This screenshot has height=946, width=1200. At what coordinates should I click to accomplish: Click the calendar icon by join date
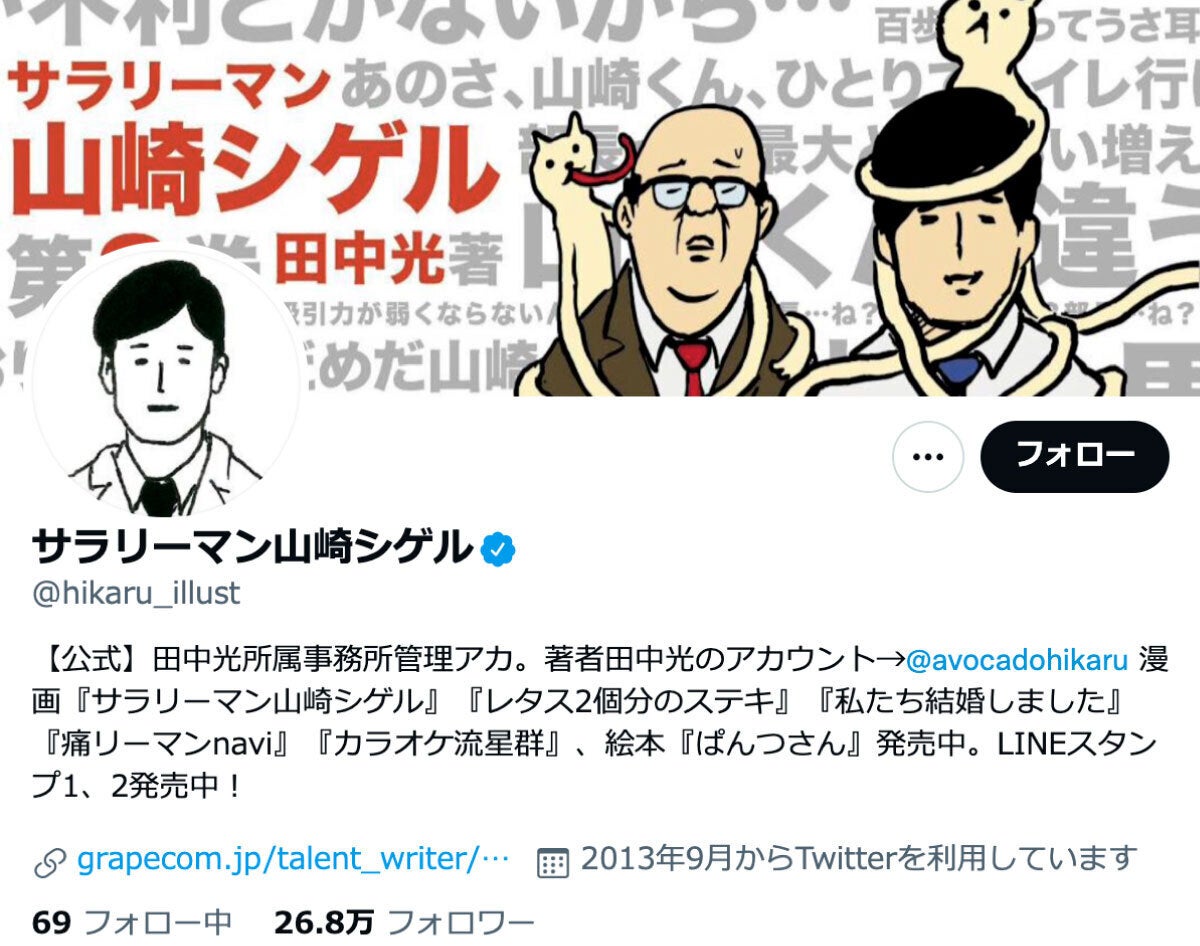pos(553,860)
